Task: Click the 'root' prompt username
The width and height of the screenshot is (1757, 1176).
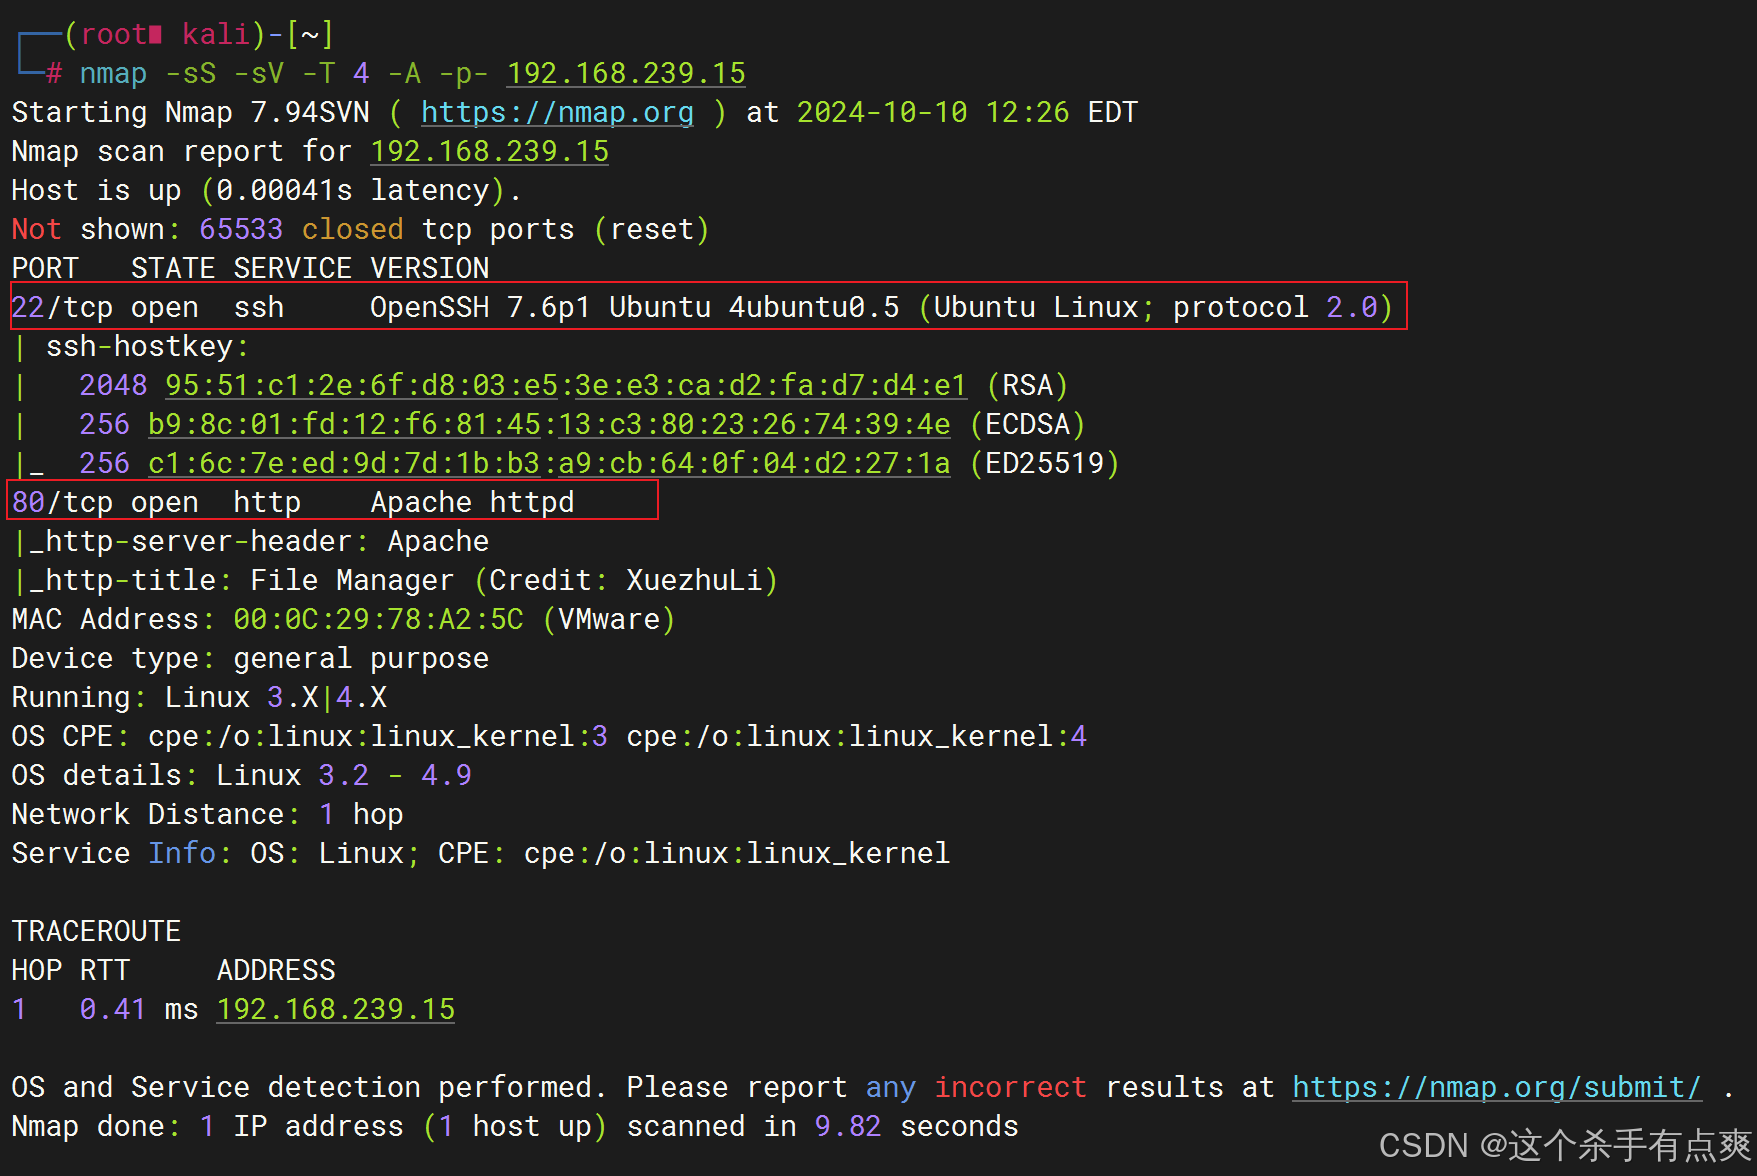Action: pos(113,35)
